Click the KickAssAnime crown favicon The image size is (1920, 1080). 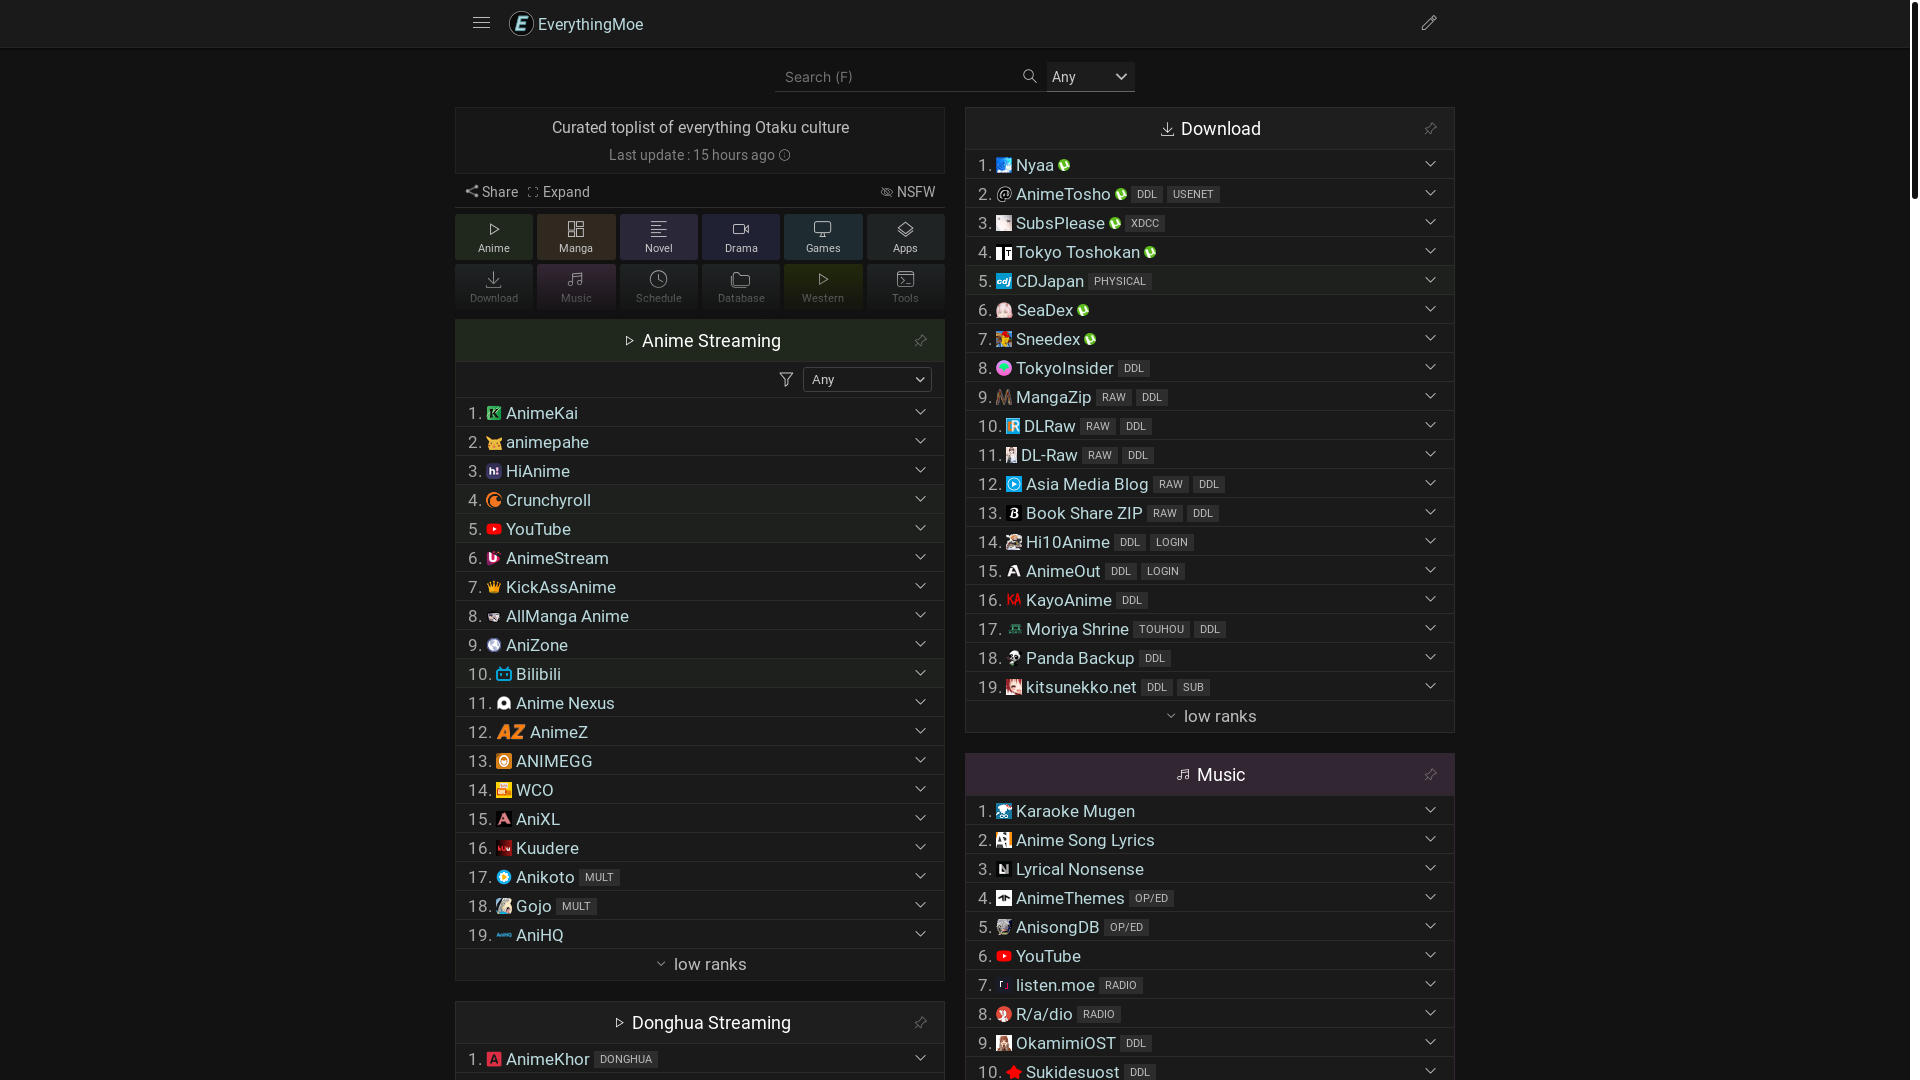click(x=494, y=587)
